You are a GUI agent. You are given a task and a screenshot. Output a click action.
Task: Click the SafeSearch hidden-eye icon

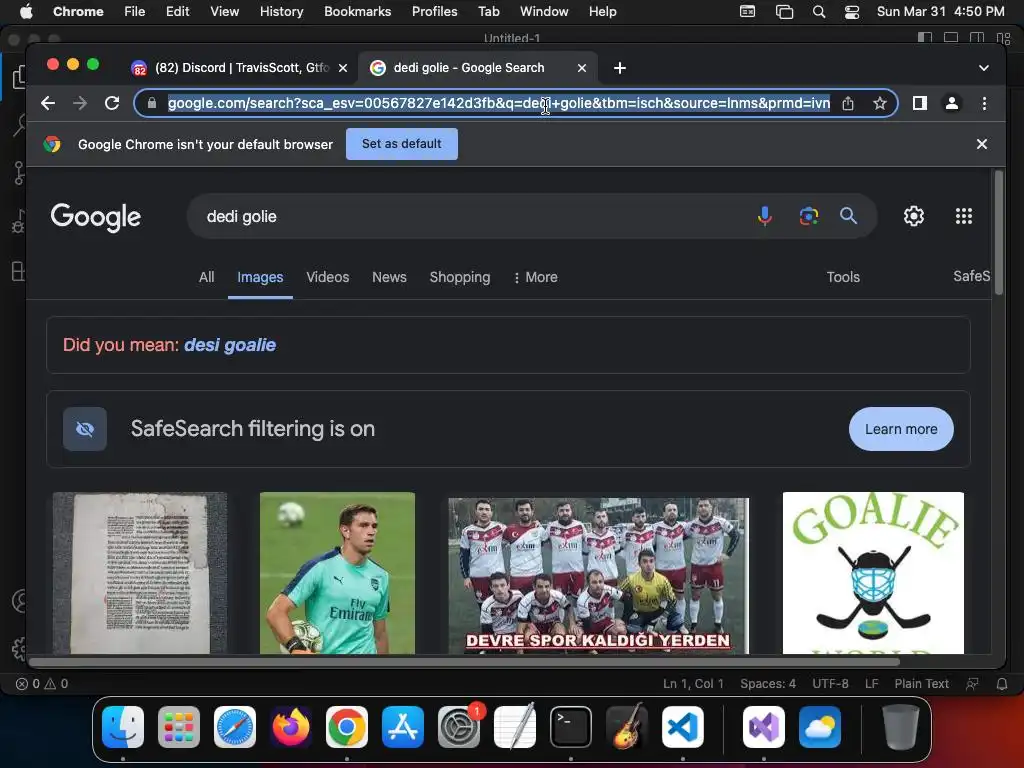tap(85, 429)
